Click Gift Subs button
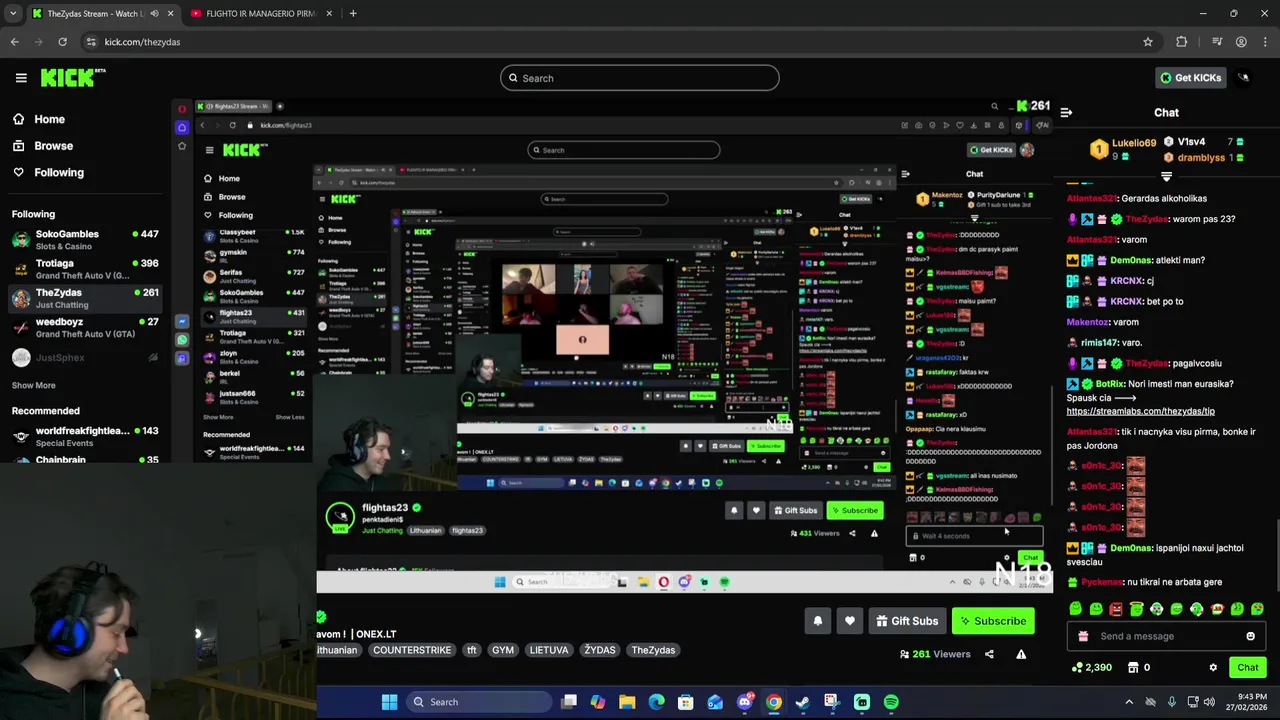 pos(907,621)
